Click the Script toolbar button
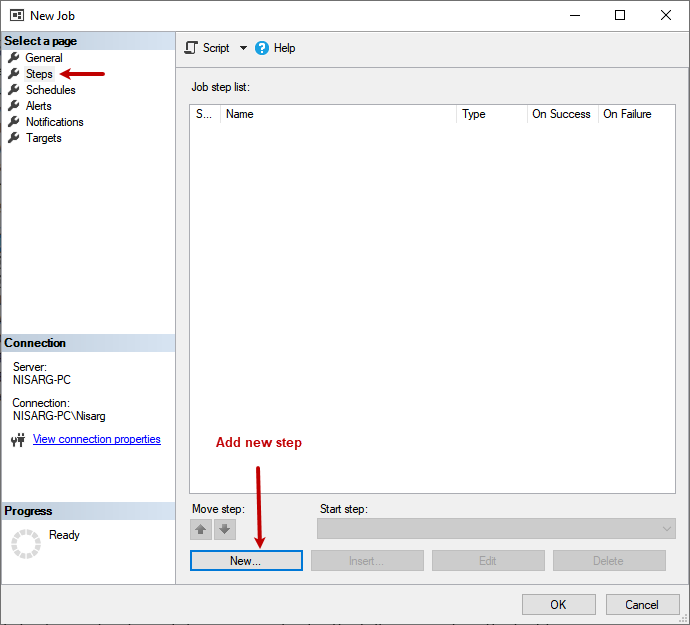Viewport: 690px width, 625px height. [216, 48]
